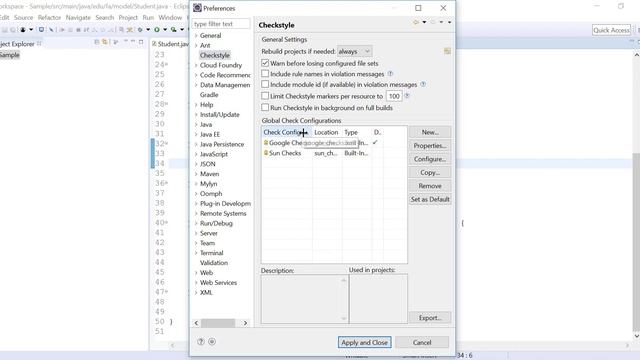640x360 pixels.
Task: Expand the General preferences node
Action: click(196, 36)
